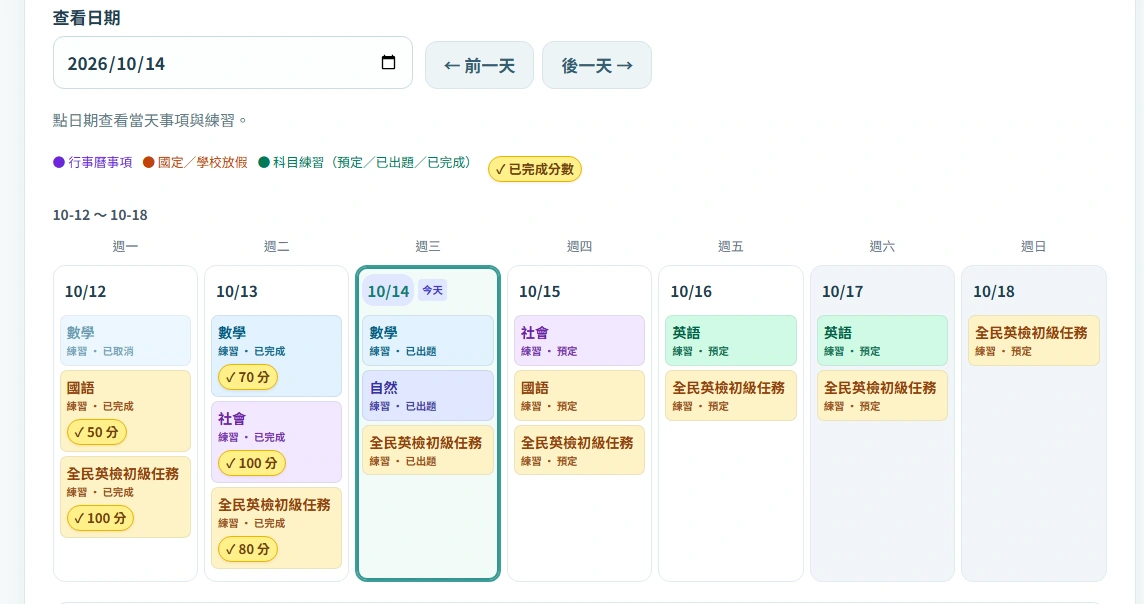Click the 50 分 score badge
Screen dimensions: 1144x604
(97, 432)
